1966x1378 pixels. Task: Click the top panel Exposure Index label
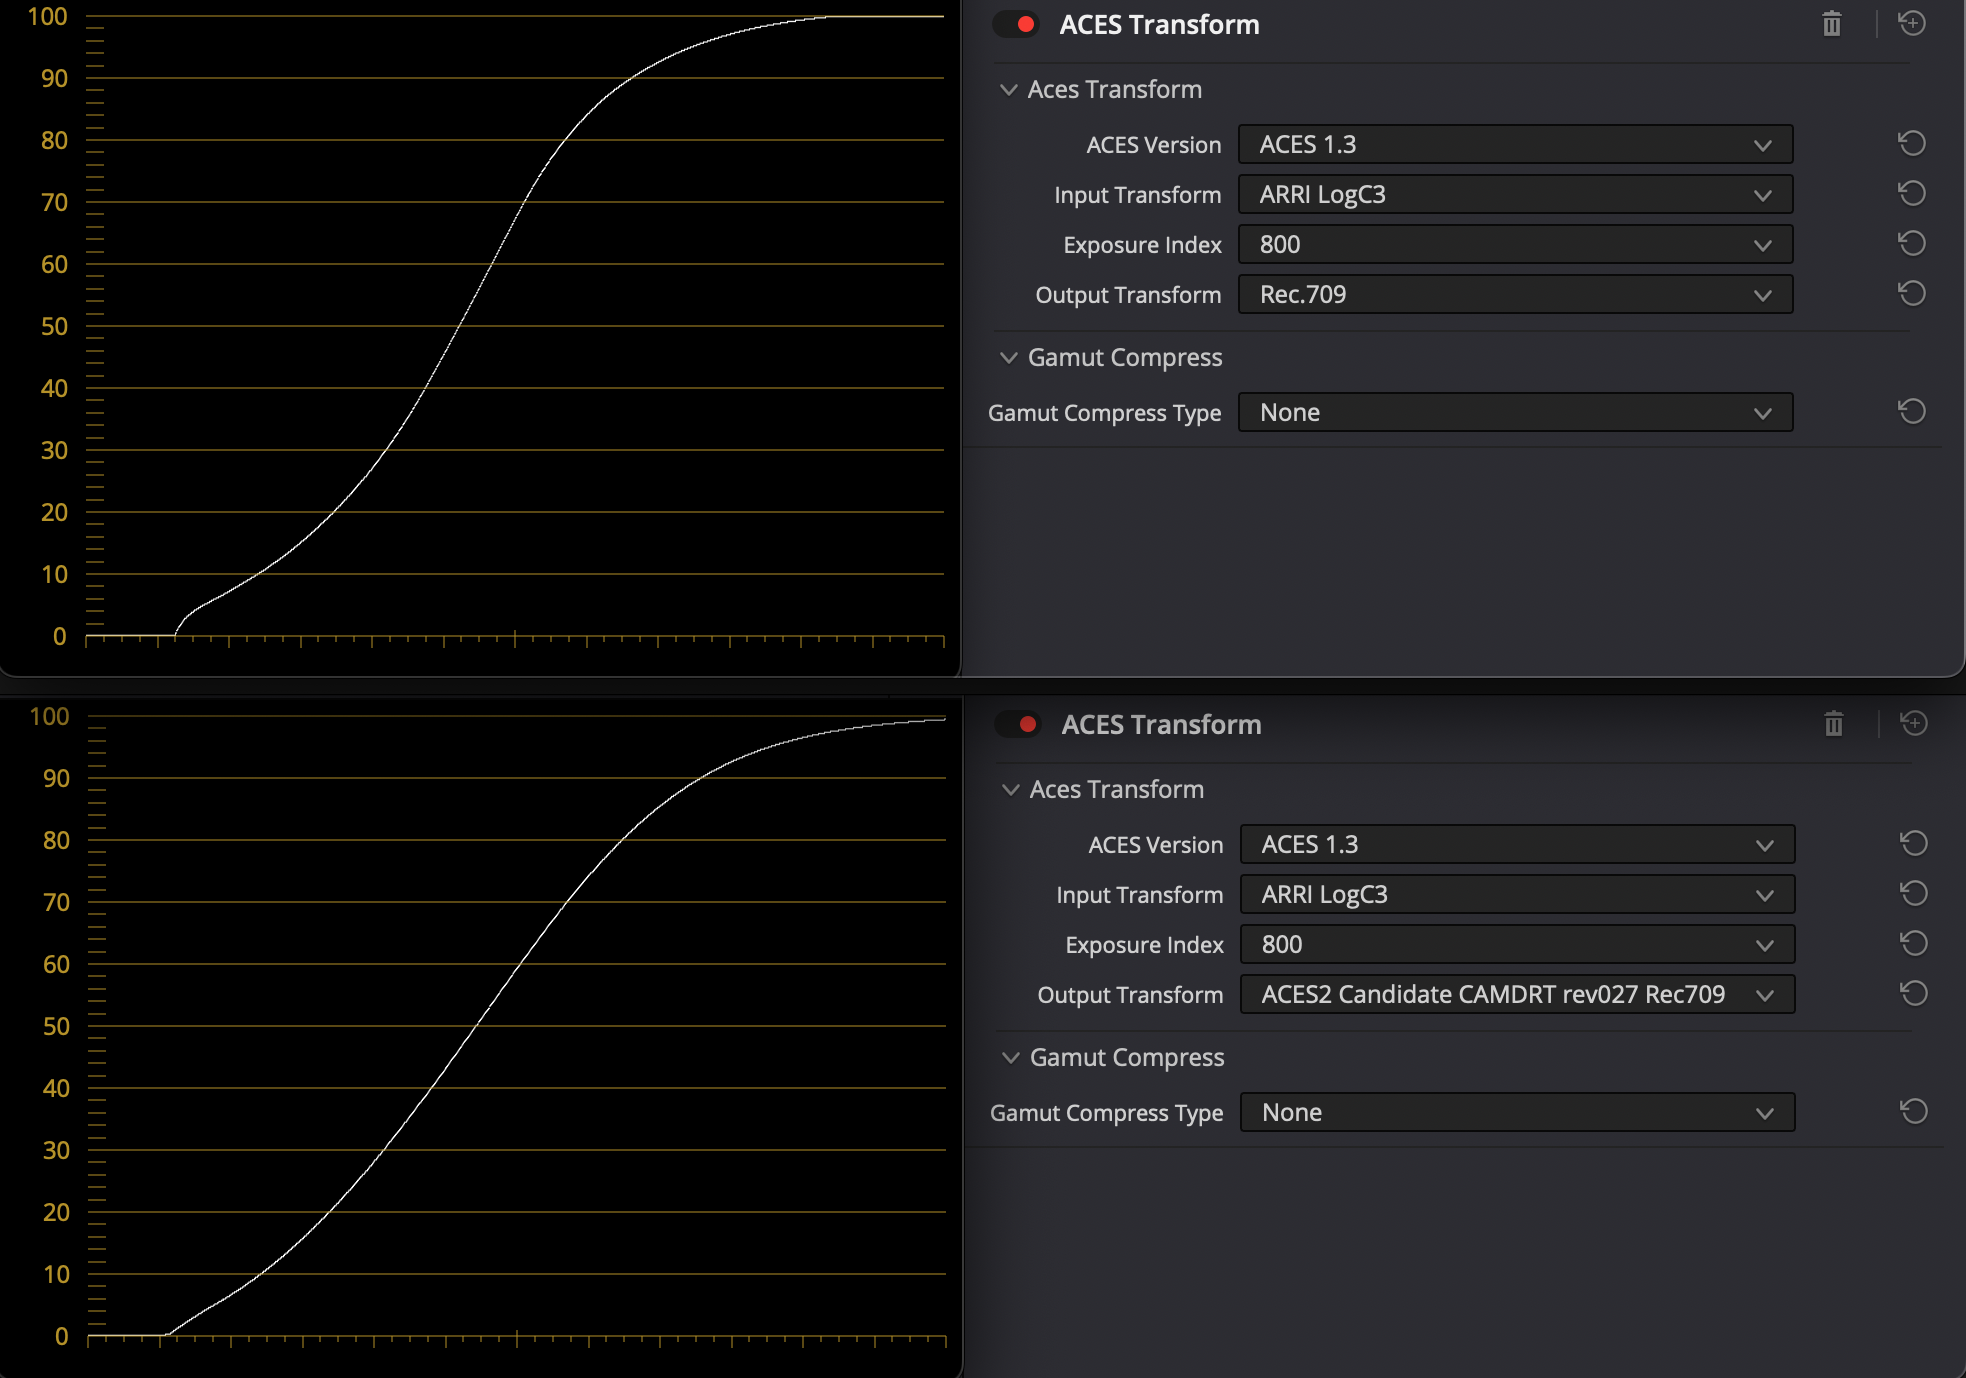(1142, 245)
